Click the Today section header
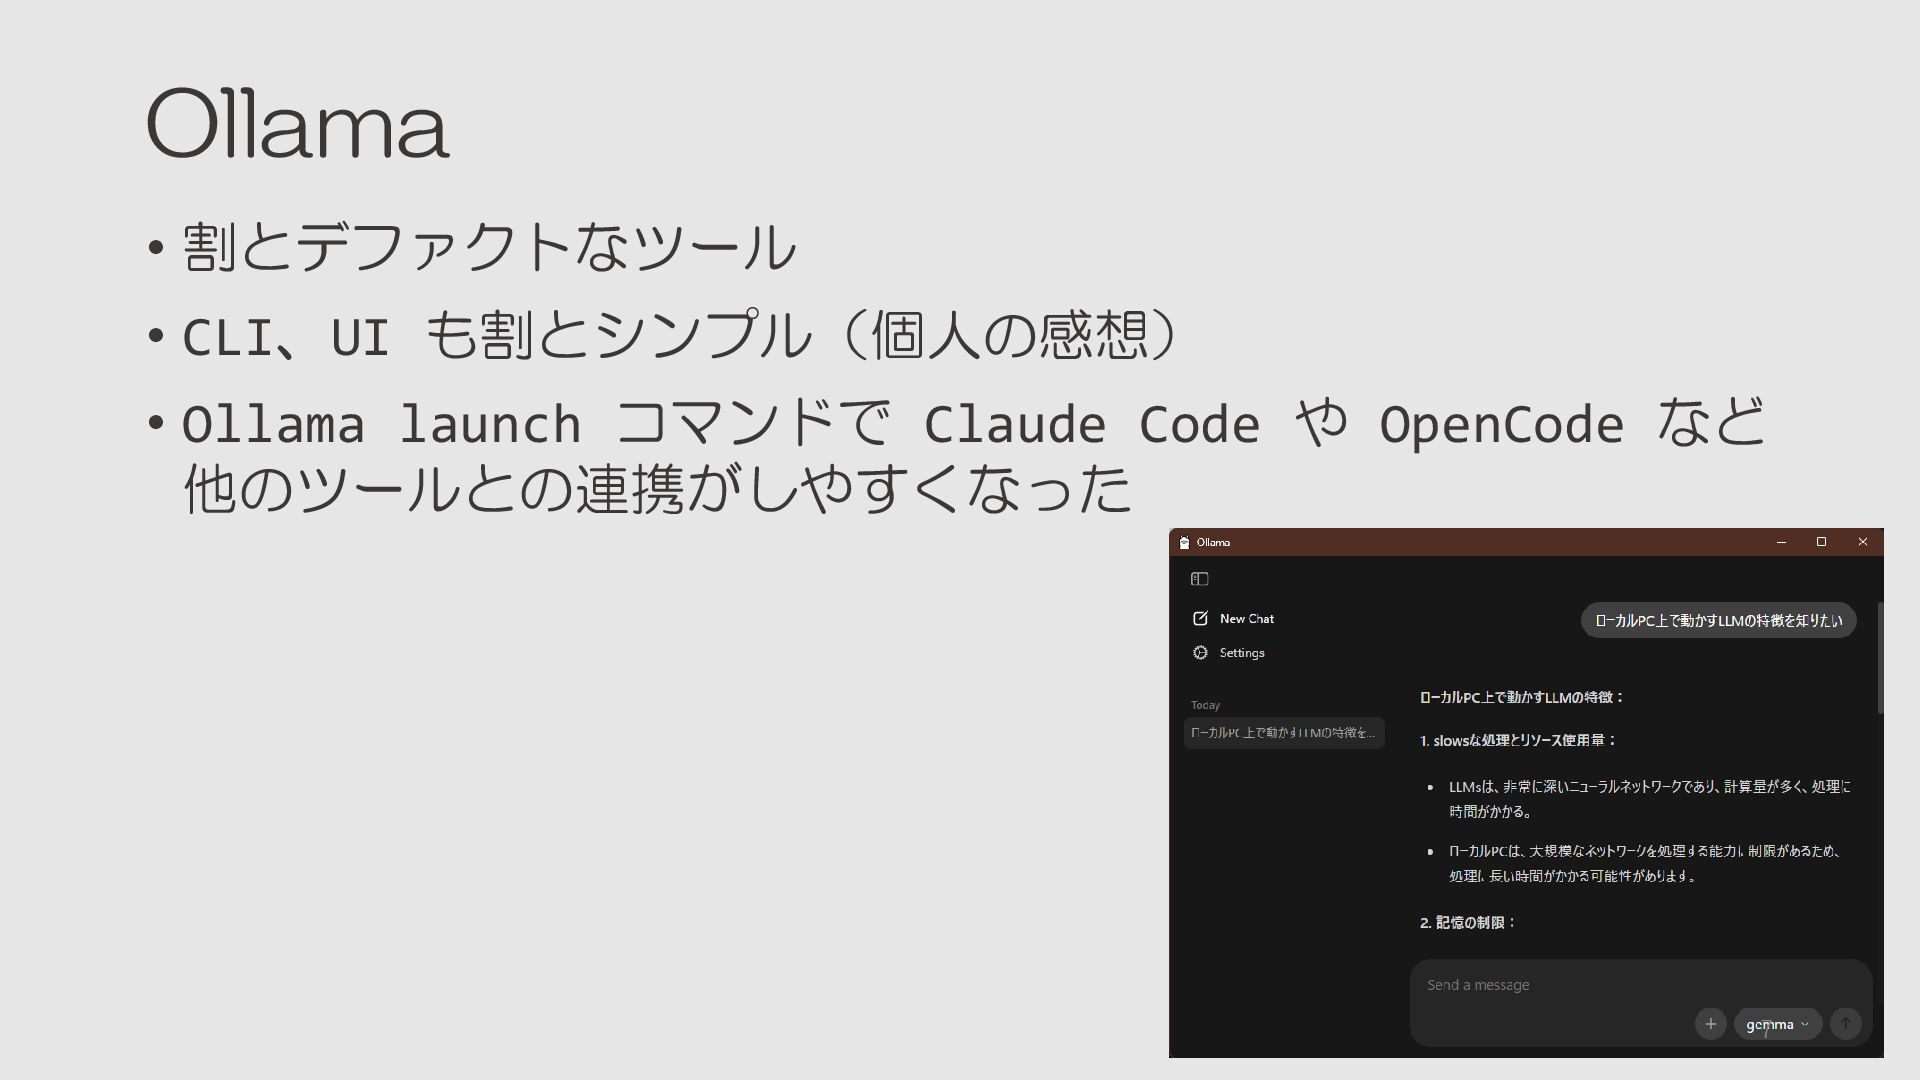 (x=1205, y=705)
